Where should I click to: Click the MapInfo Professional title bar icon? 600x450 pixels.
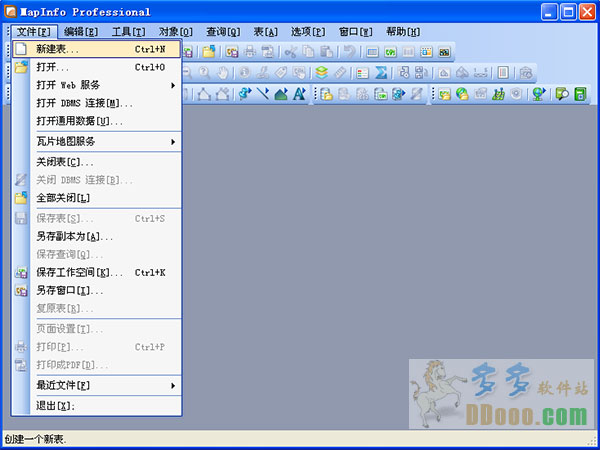[x=10, y=12]
